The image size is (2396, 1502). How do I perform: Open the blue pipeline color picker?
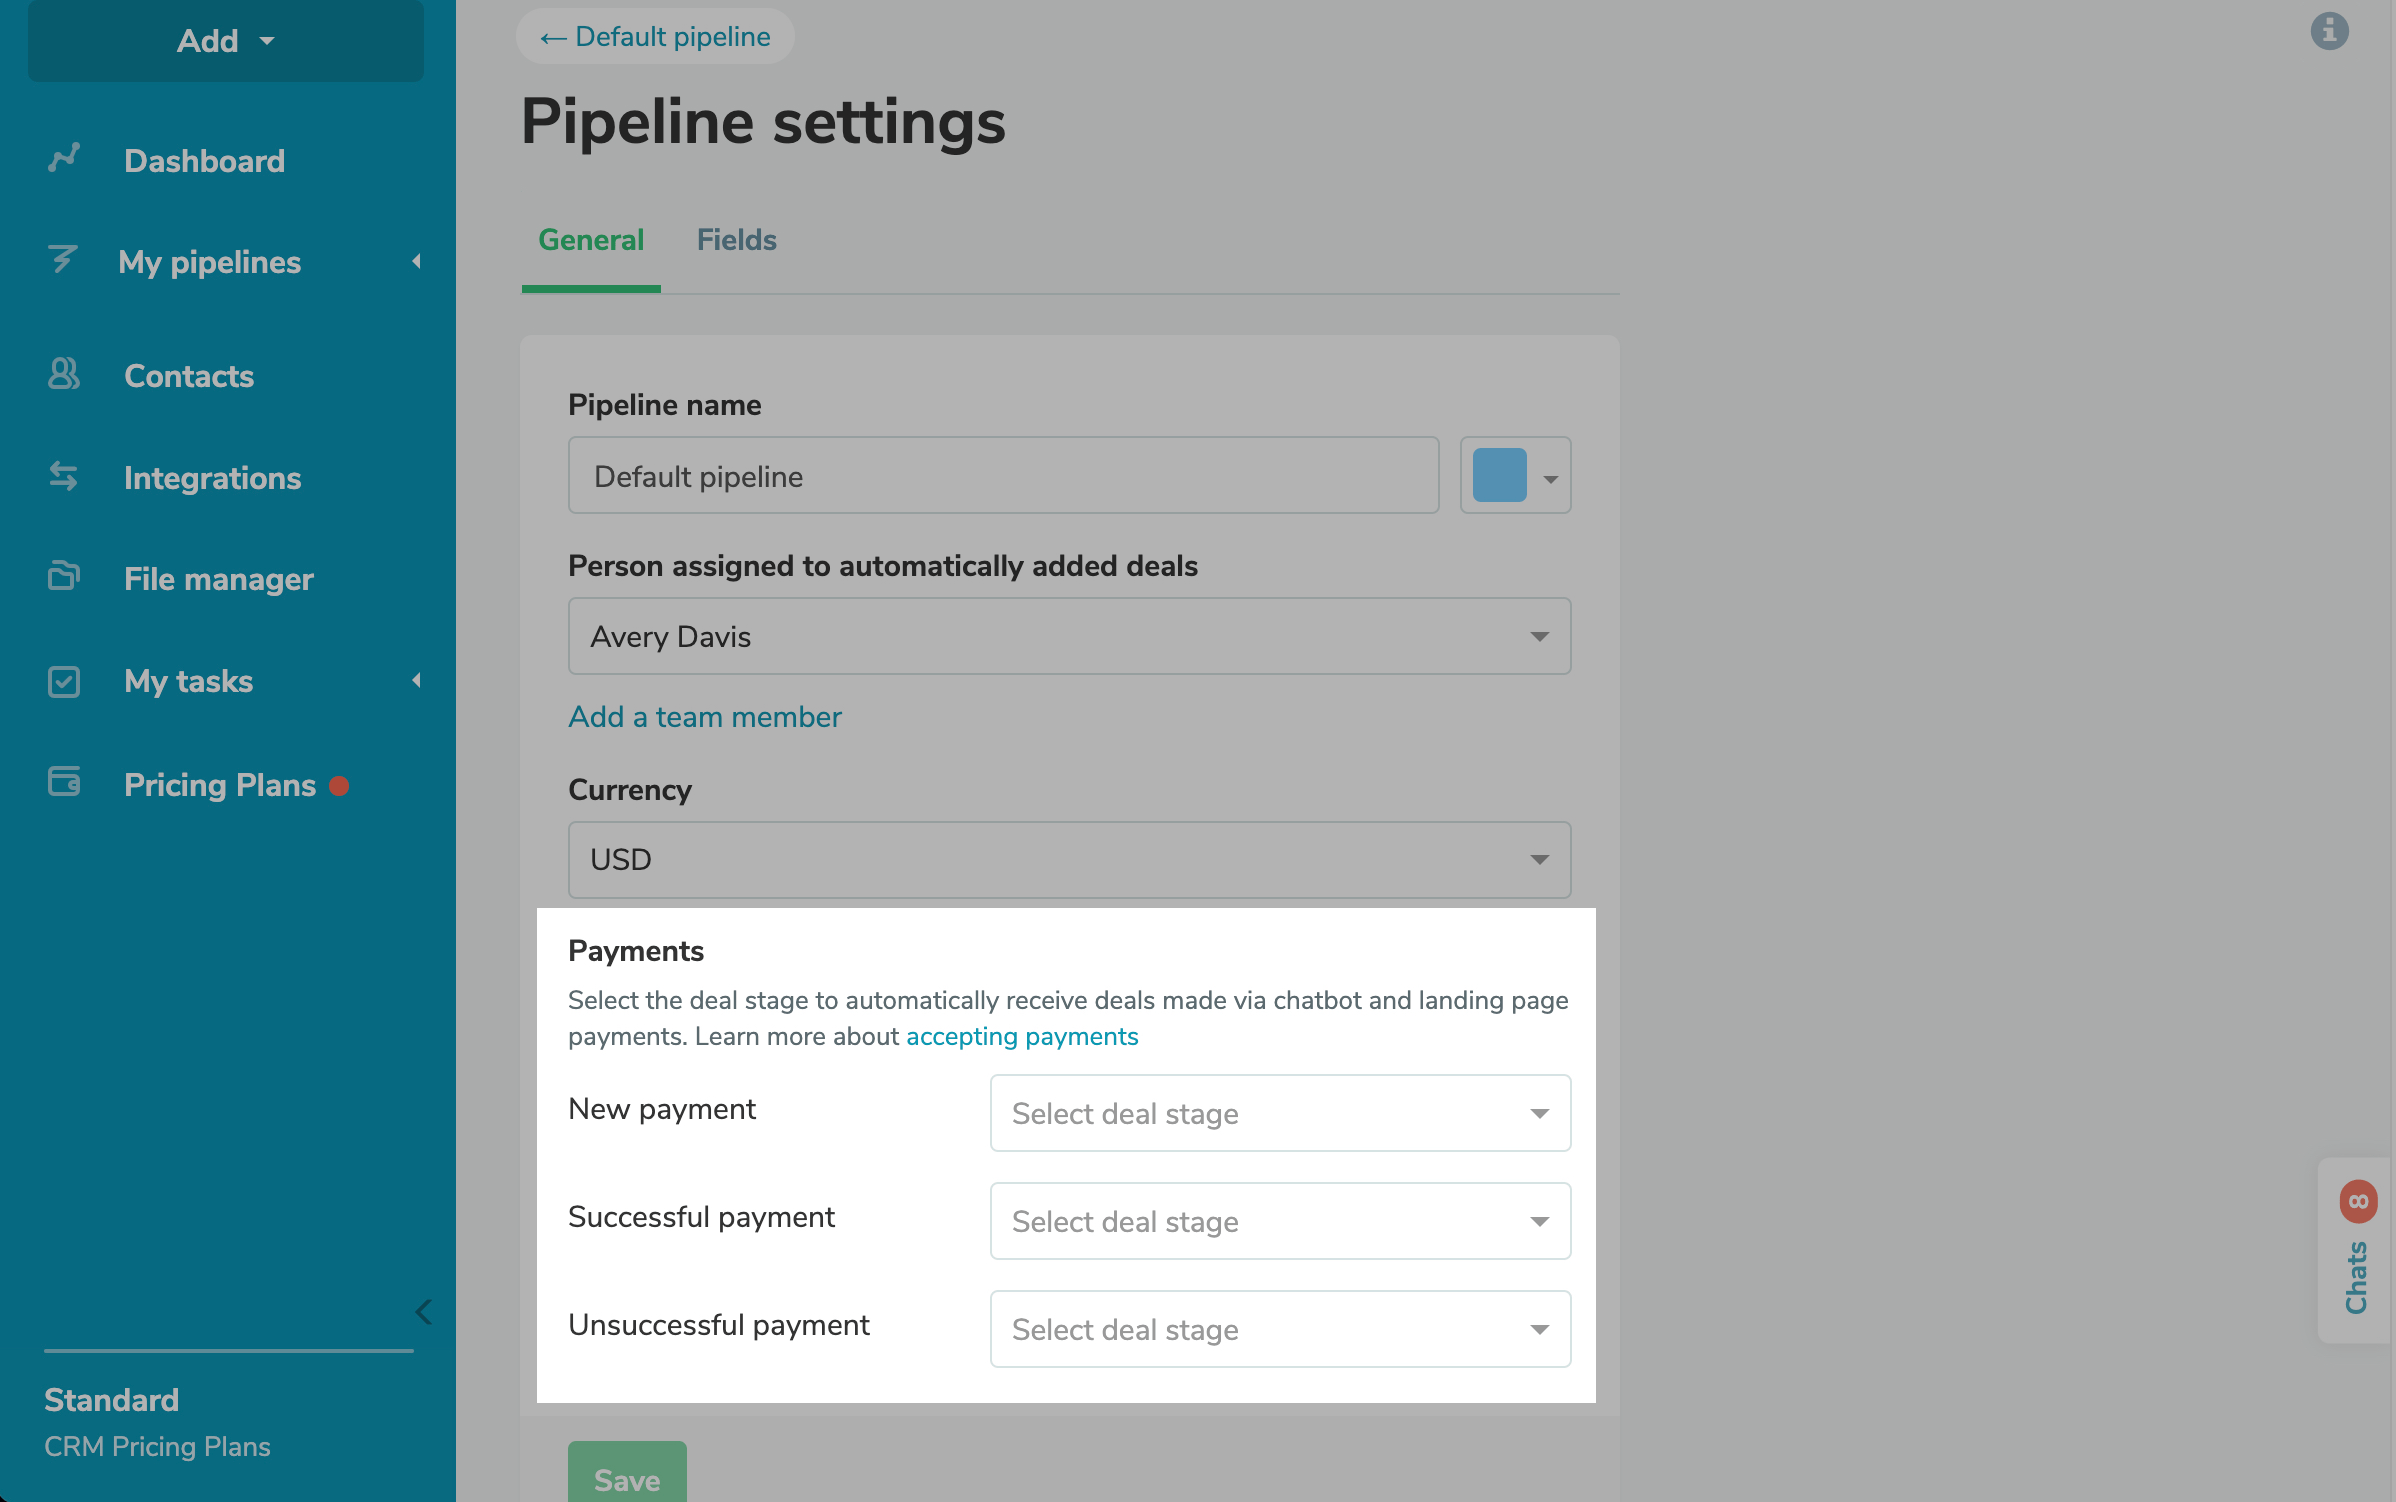click(1514, 476)
